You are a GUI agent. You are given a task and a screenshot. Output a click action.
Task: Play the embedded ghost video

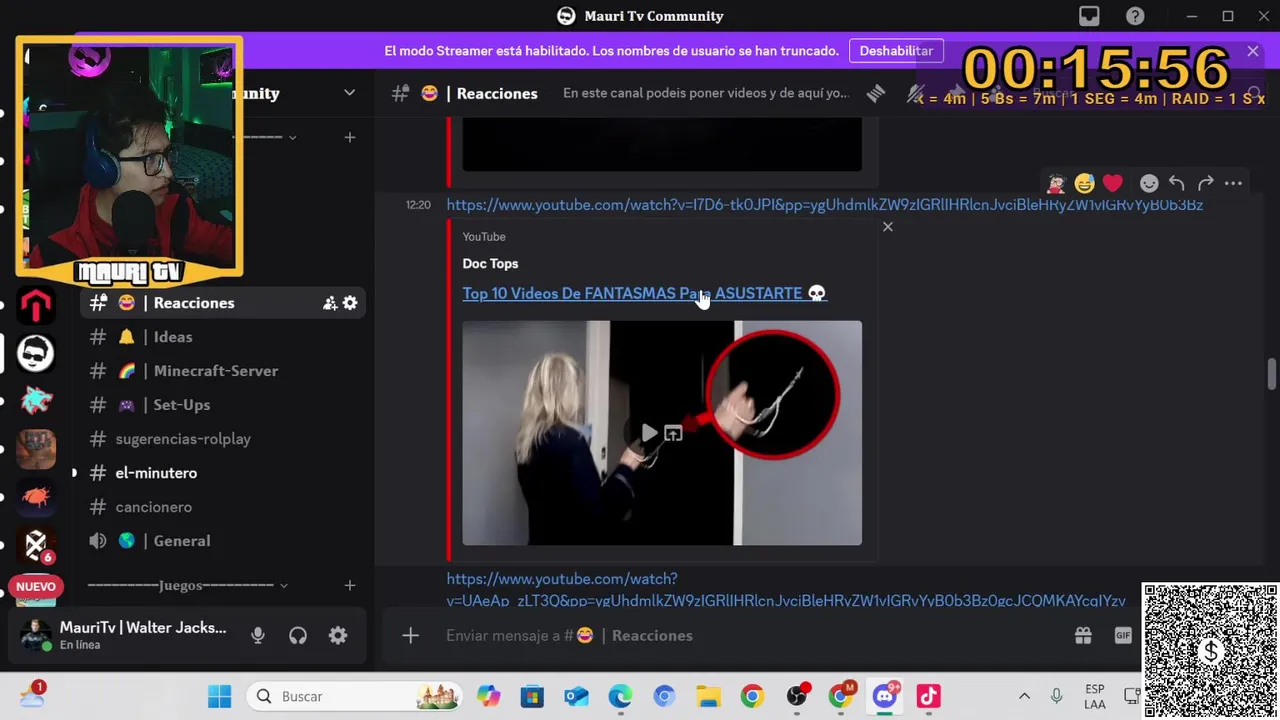[649, 433]
